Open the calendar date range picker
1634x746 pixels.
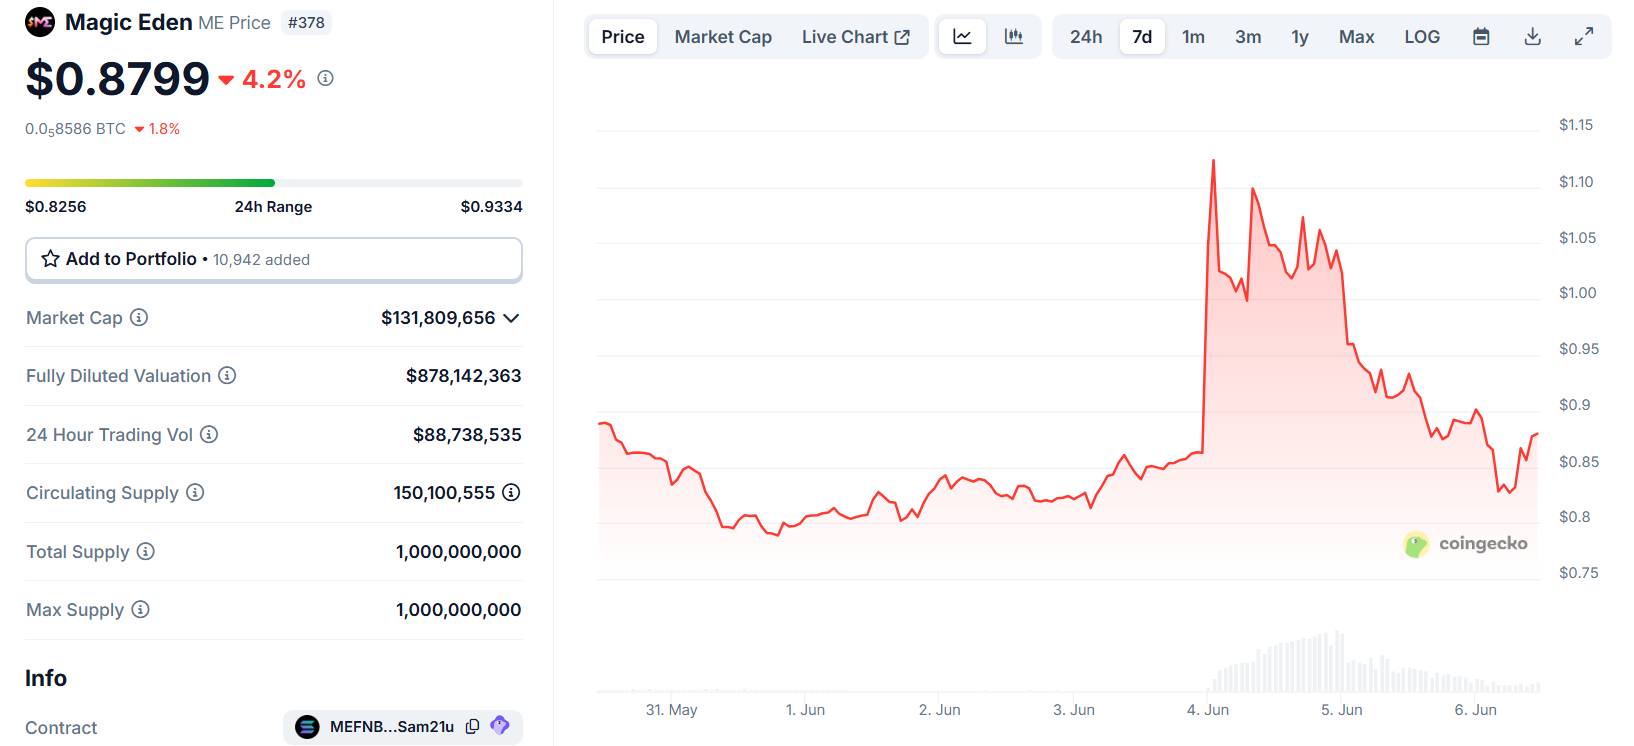(1481, 37)
